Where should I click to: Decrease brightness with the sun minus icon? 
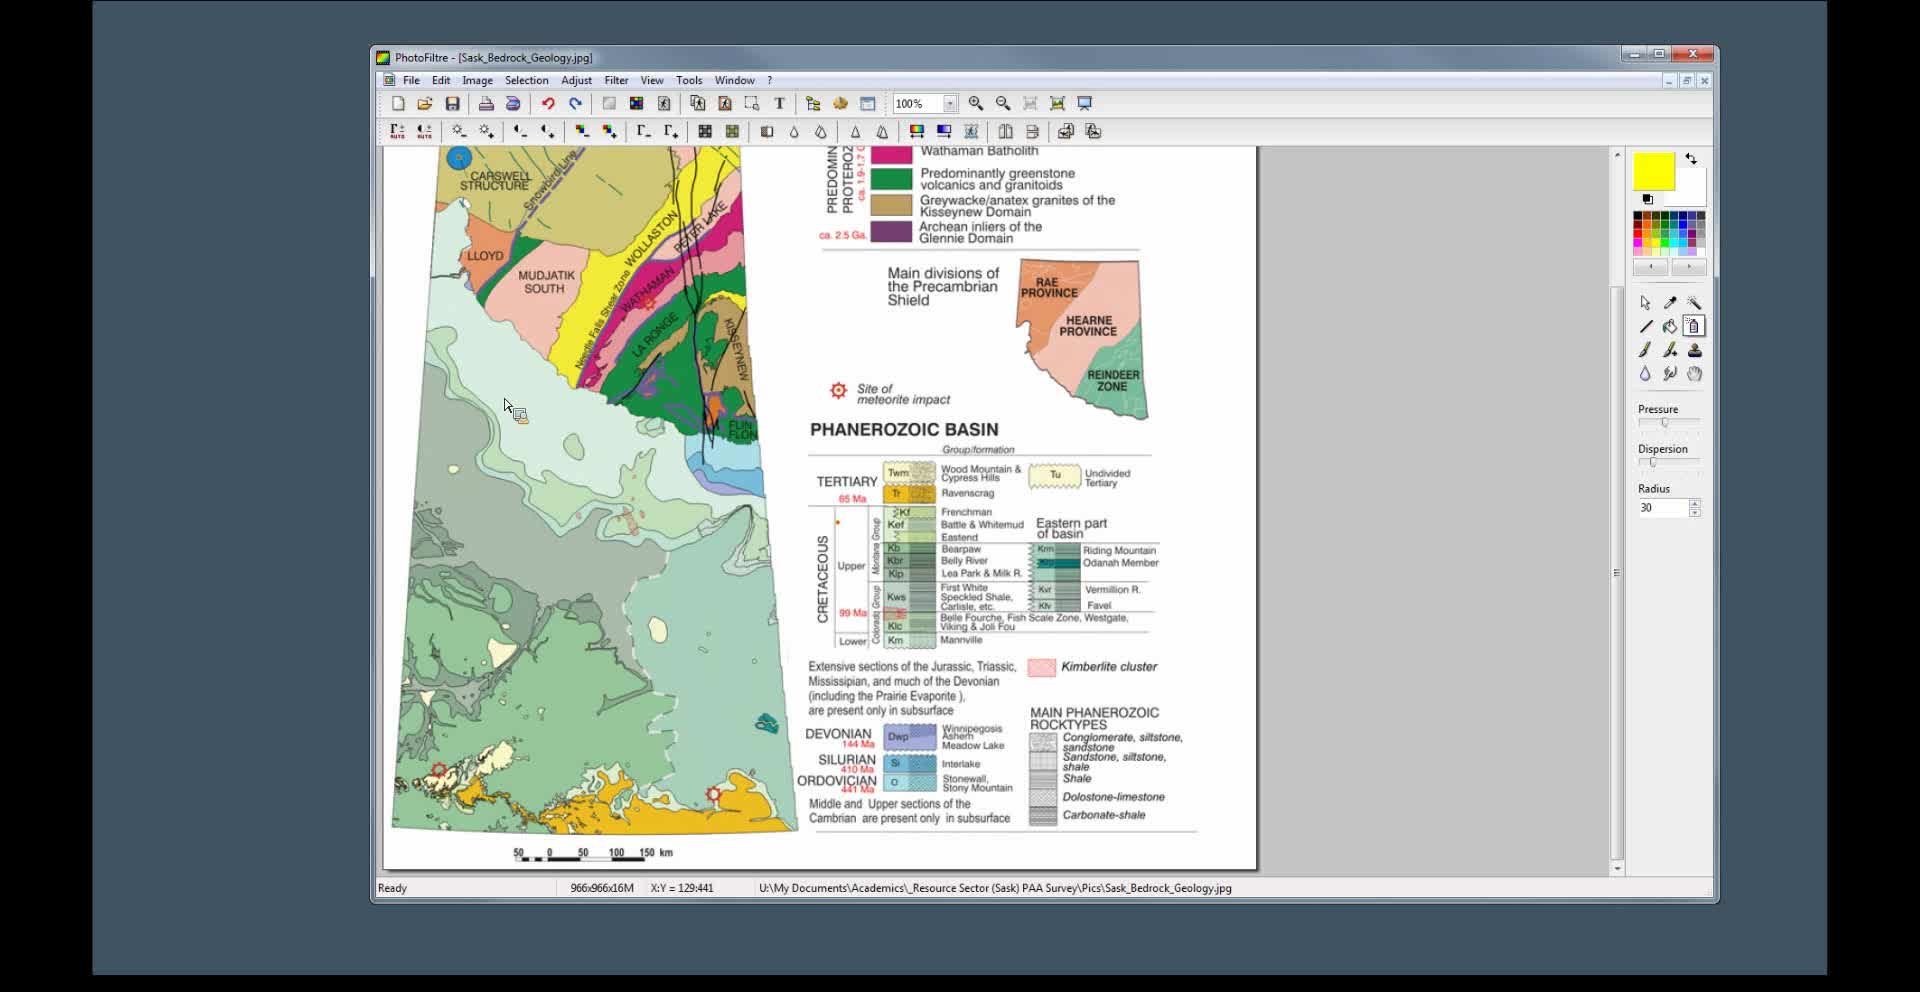[x=459, y=132]
